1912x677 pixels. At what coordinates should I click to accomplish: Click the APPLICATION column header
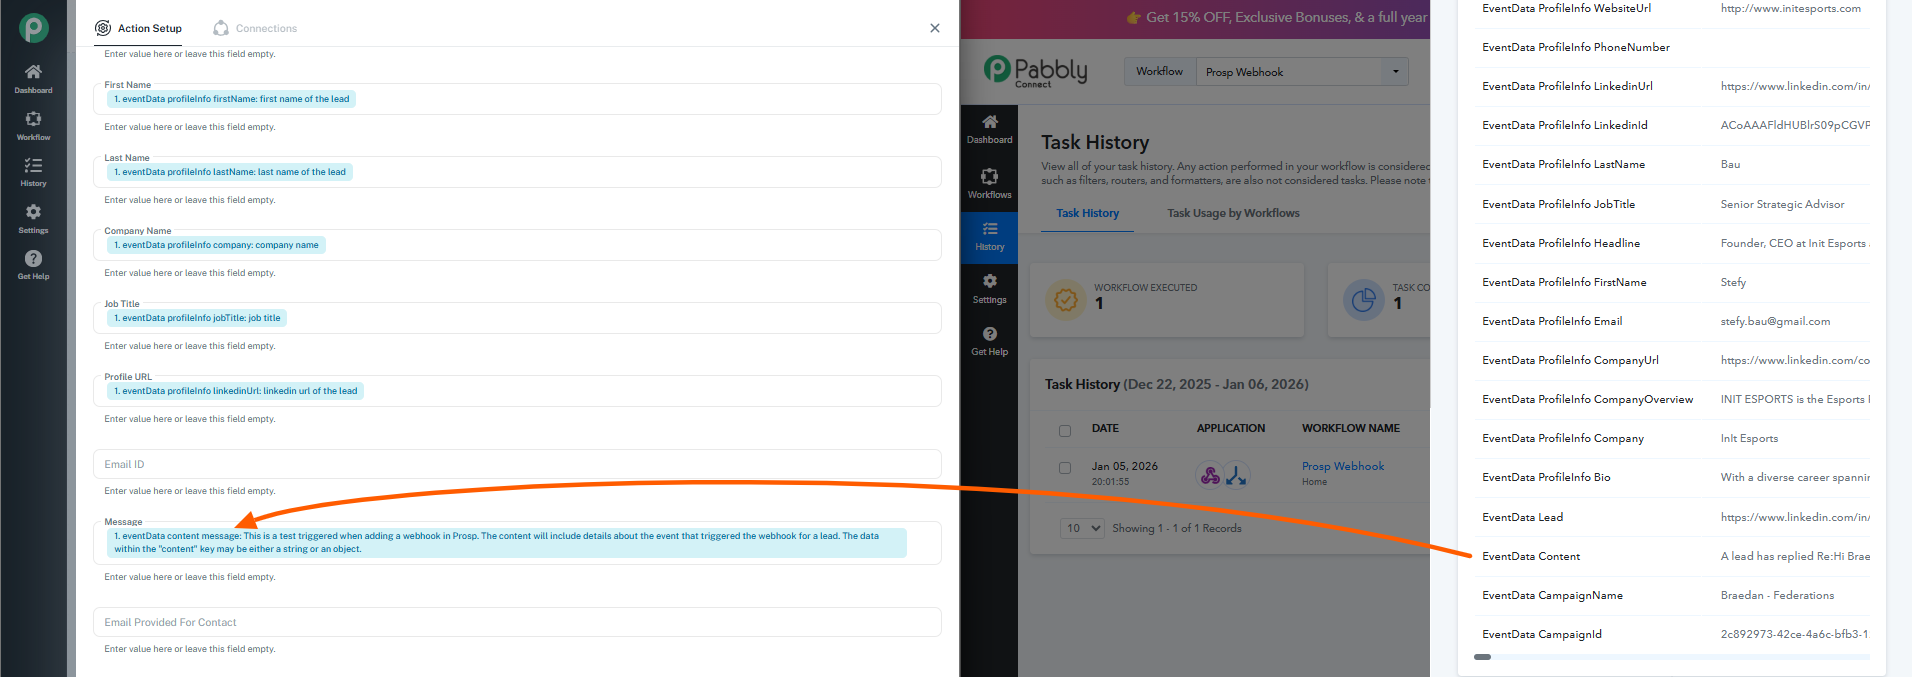pyautogui.click(x=1231, y=428)
